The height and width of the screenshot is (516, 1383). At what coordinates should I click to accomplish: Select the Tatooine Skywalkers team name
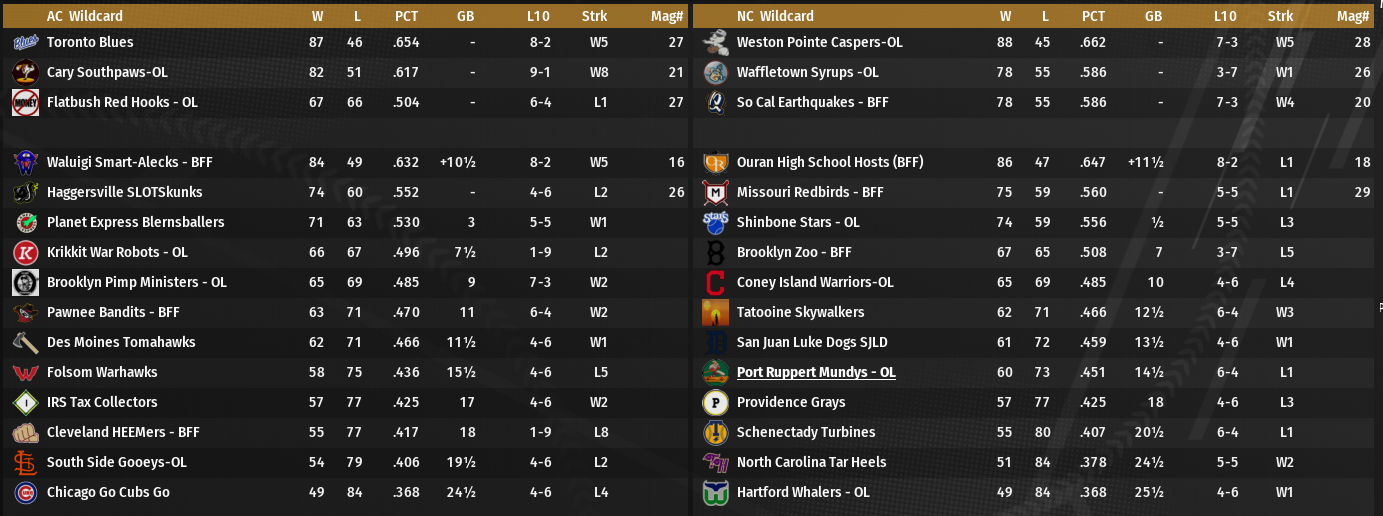click(800, 312)
